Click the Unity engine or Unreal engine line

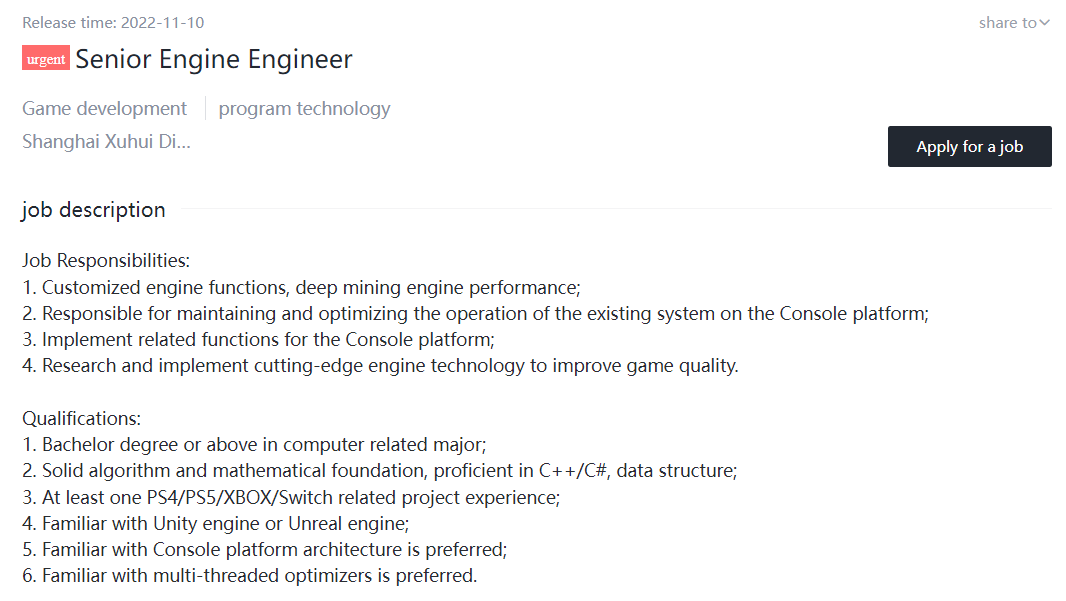pyautogui.click(x=216, y=523)
